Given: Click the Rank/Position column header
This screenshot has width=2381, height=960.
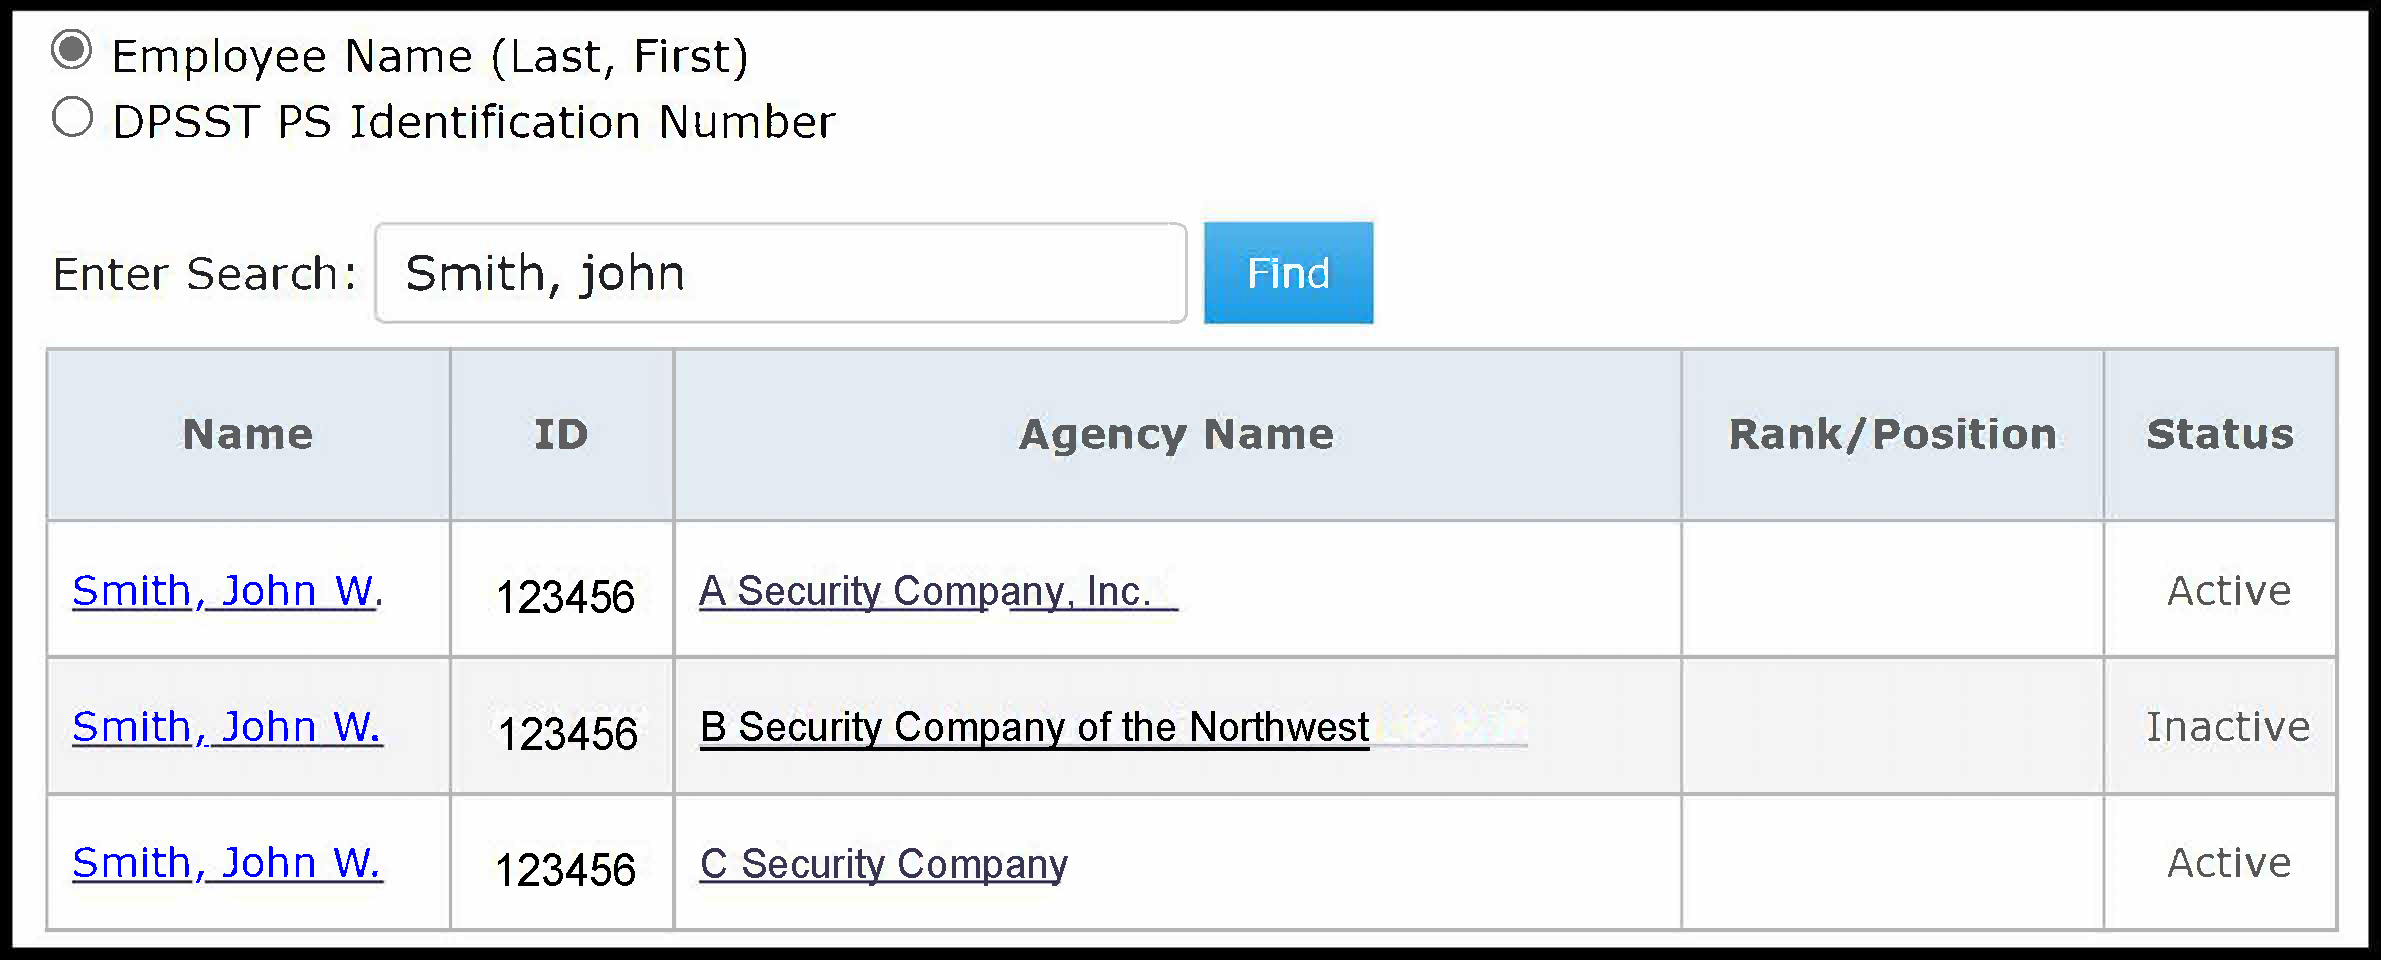Looking at the screenshot, I should pyautogui.click(x=1892, y=435).
